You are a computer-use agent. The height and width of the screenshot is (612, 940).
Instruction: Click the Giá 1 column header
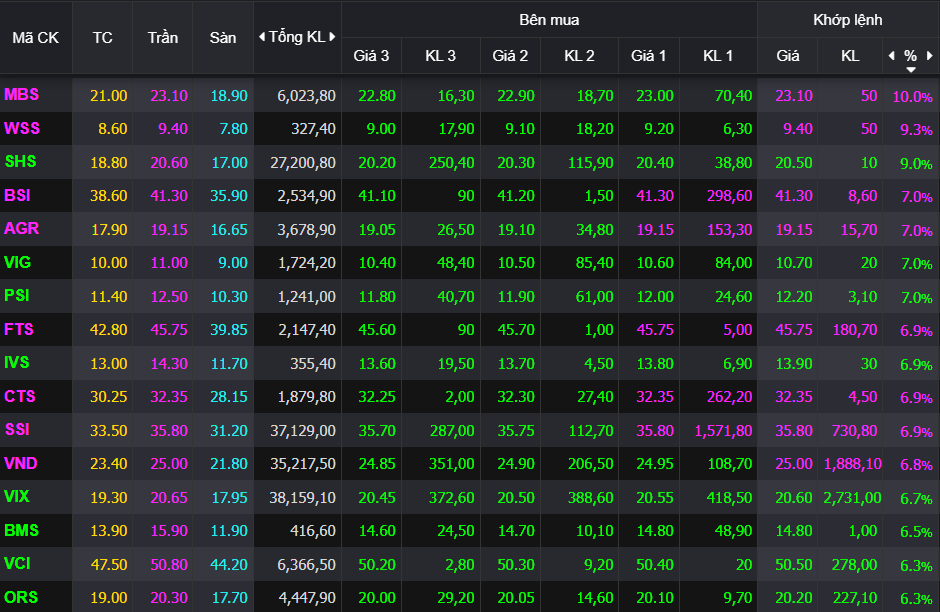[x=649, y=56]
